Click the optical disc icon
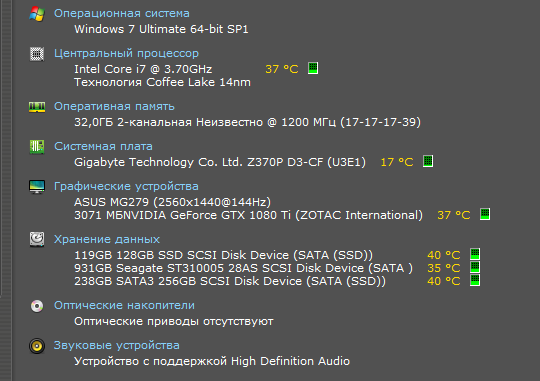Screen dimensions: 540x381 click(37, 306)
